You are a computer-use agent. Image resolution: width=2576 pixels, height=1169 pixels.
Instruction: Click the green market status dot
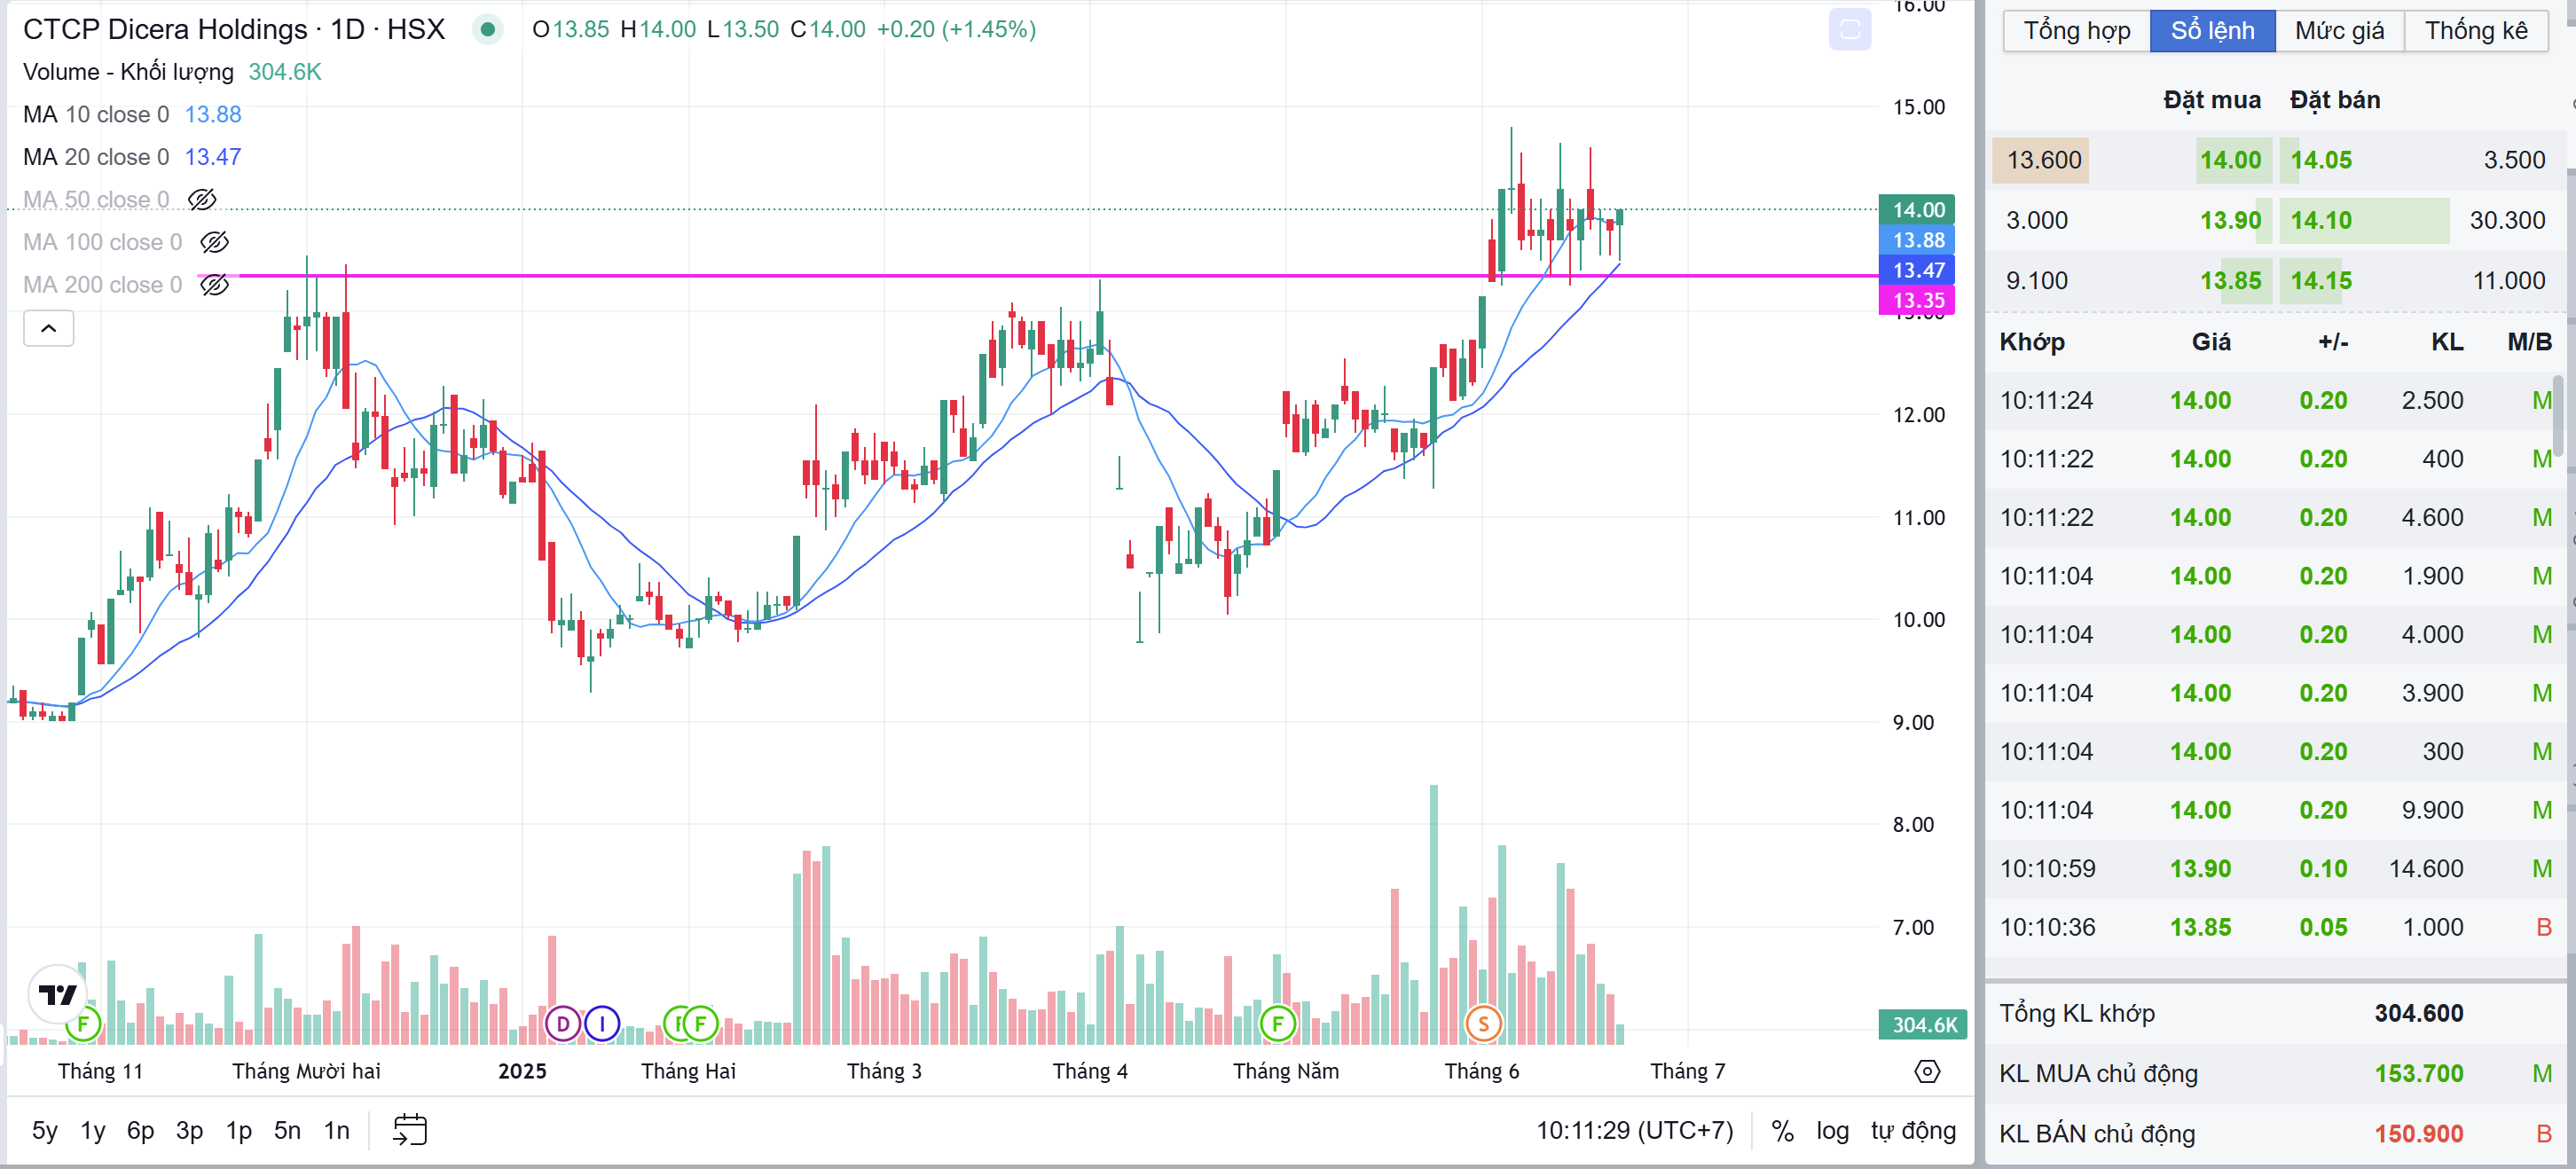(x=488, y=30)
